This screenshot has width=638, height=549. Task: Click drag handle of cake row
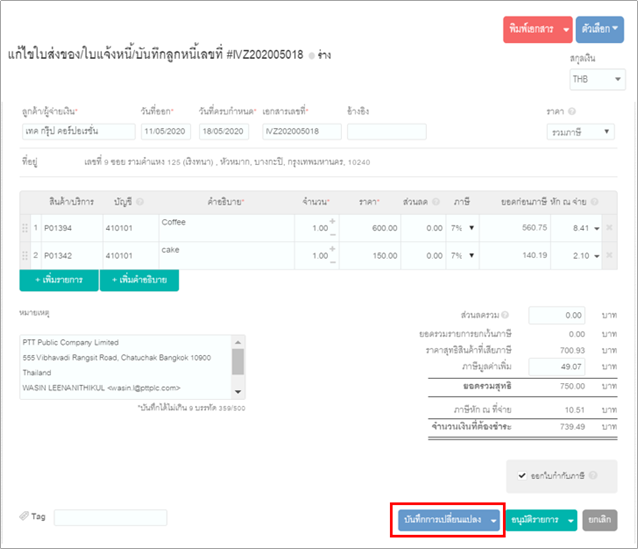(x=25, y=256)
